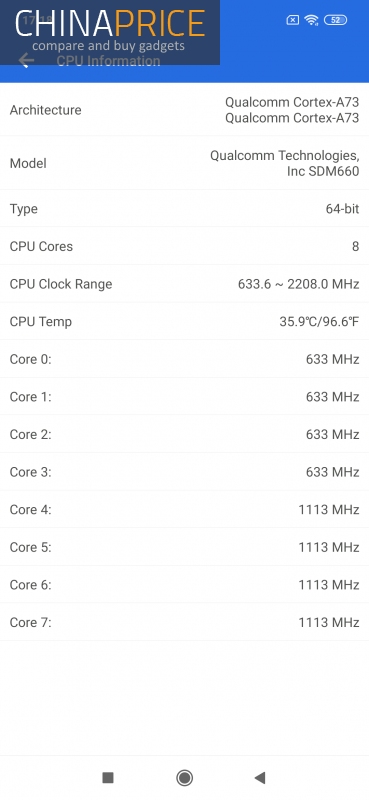Tap the back arrow in header
Image resolution: width=369 pixels, height=800 pixels.
[26, 61]
